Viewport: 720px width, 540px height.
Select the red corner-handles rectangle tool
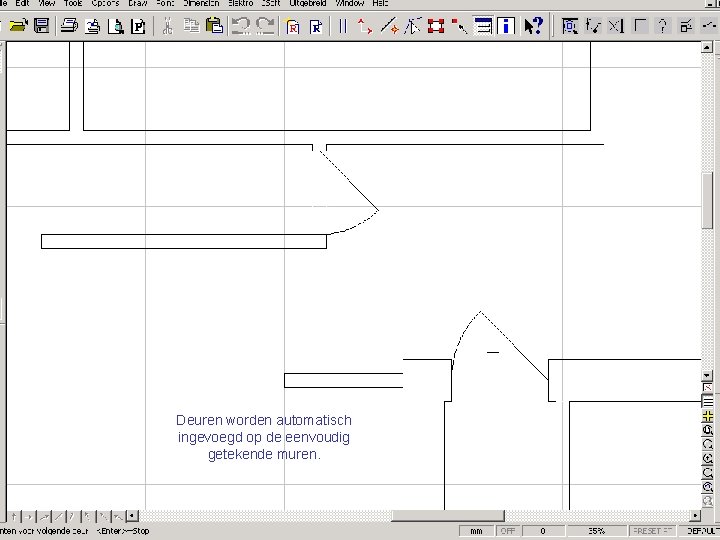(x=436, y=25)
